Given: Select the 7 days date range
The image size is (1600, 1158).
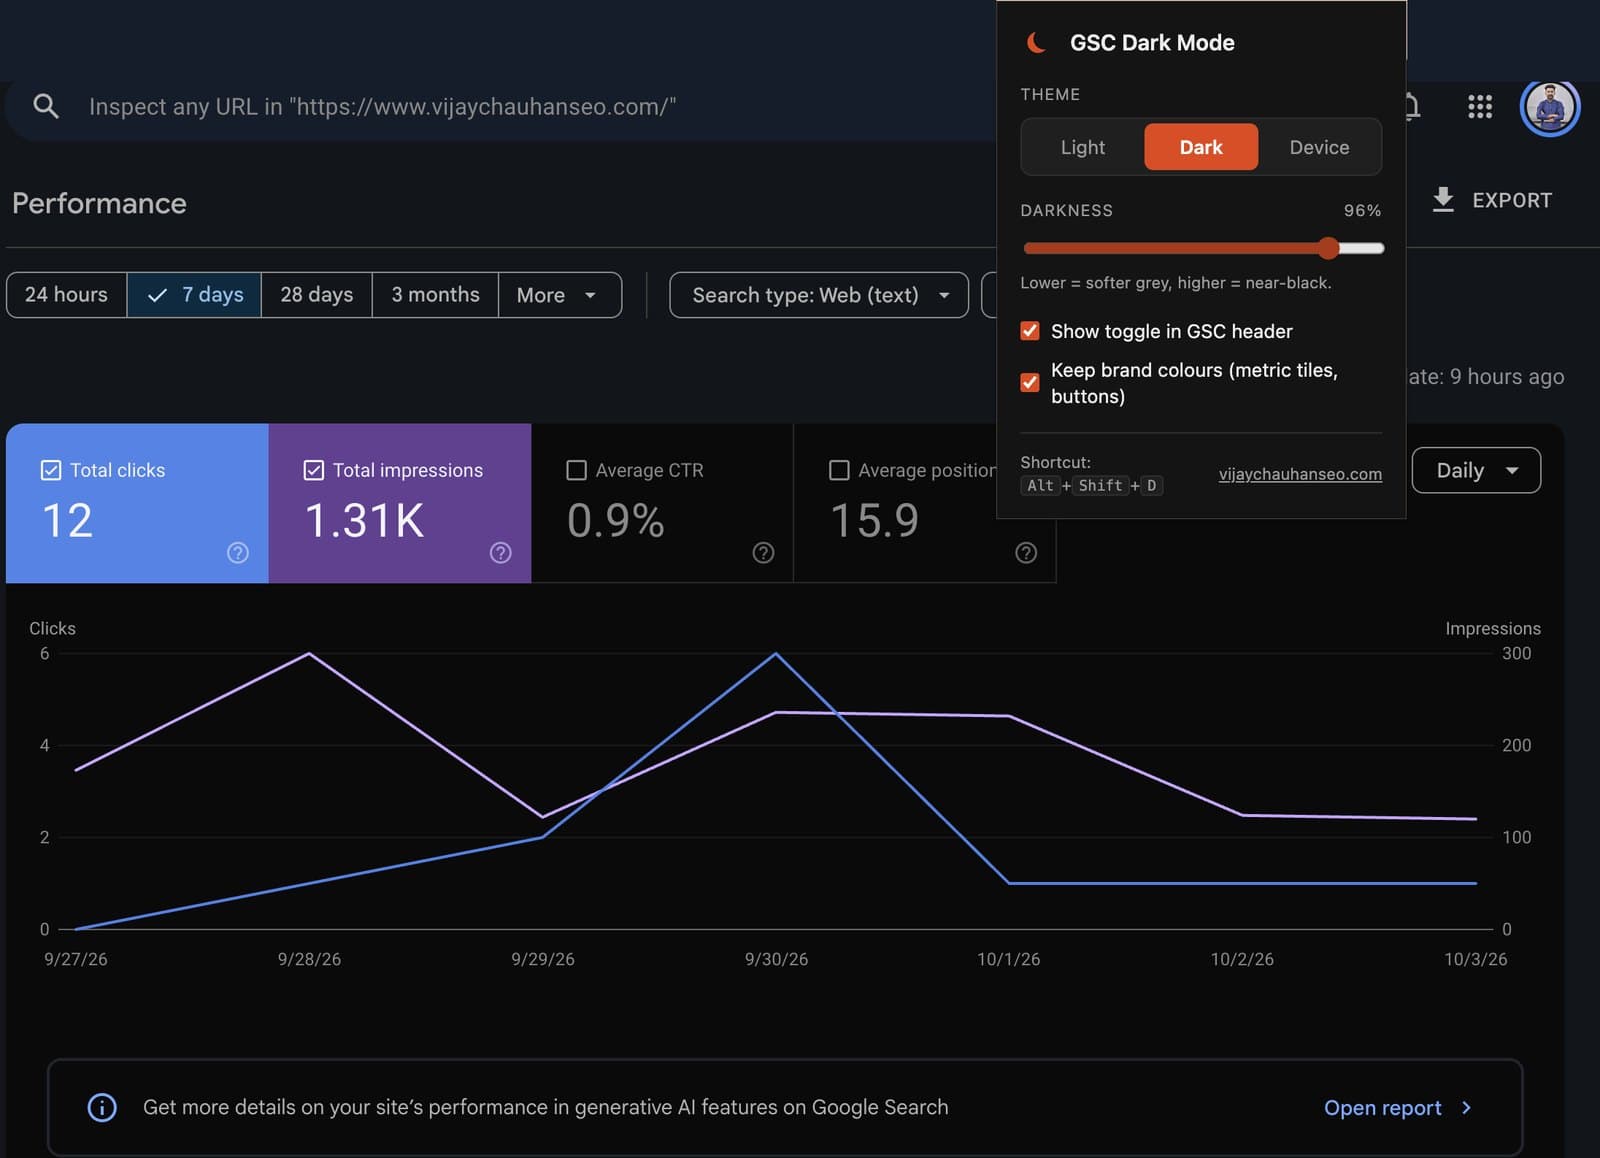Looking at the screenshot, I should (x=194, y=295).
